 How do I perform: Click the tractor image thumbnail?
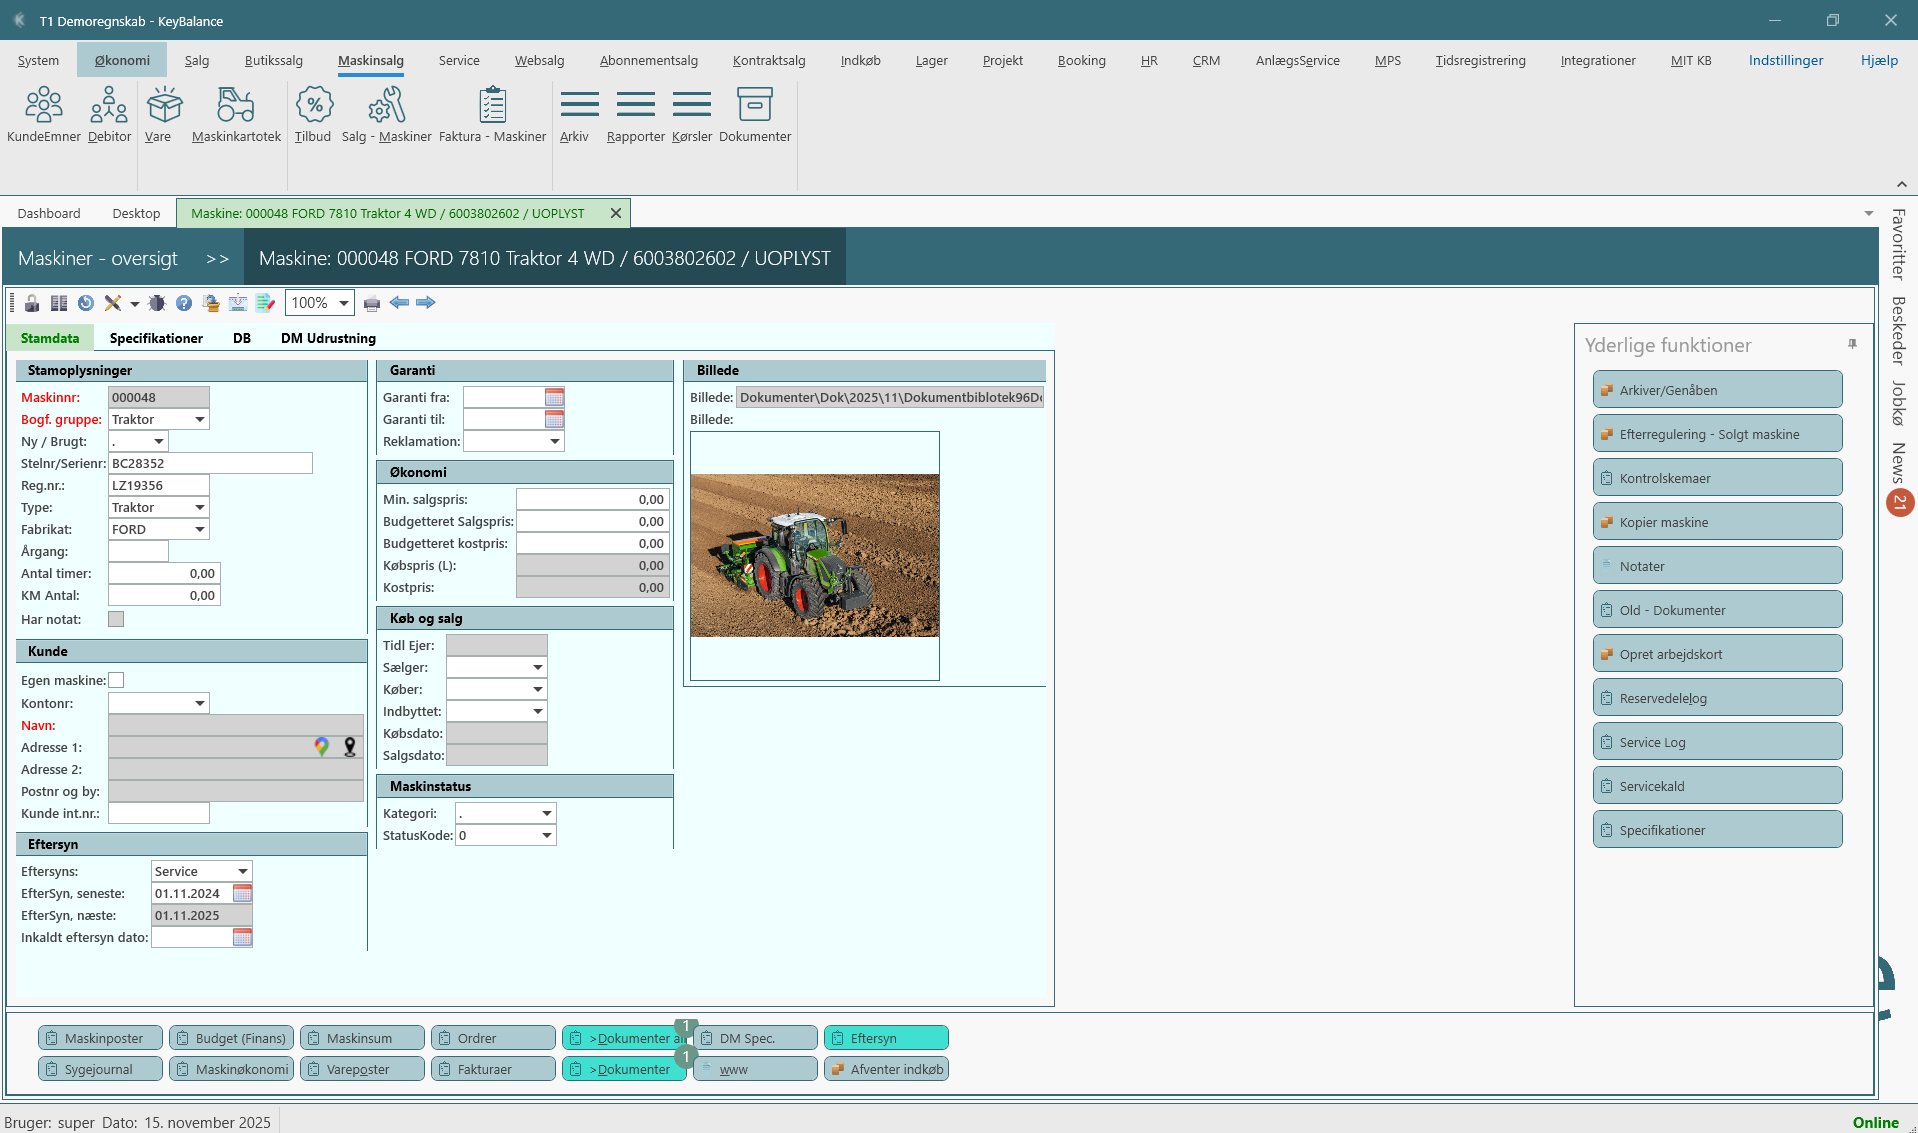pyautogui.click(x=814, y=555)
